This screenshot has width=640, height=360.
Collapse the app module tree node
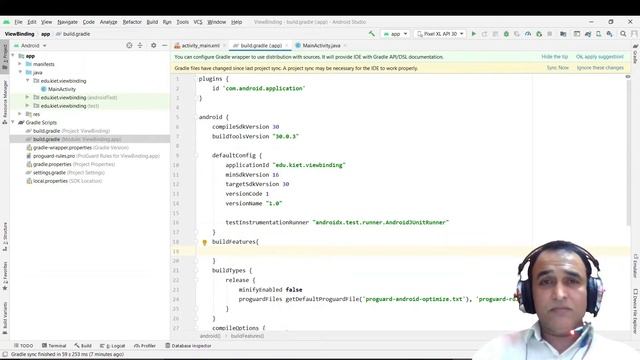click(13, 56)
